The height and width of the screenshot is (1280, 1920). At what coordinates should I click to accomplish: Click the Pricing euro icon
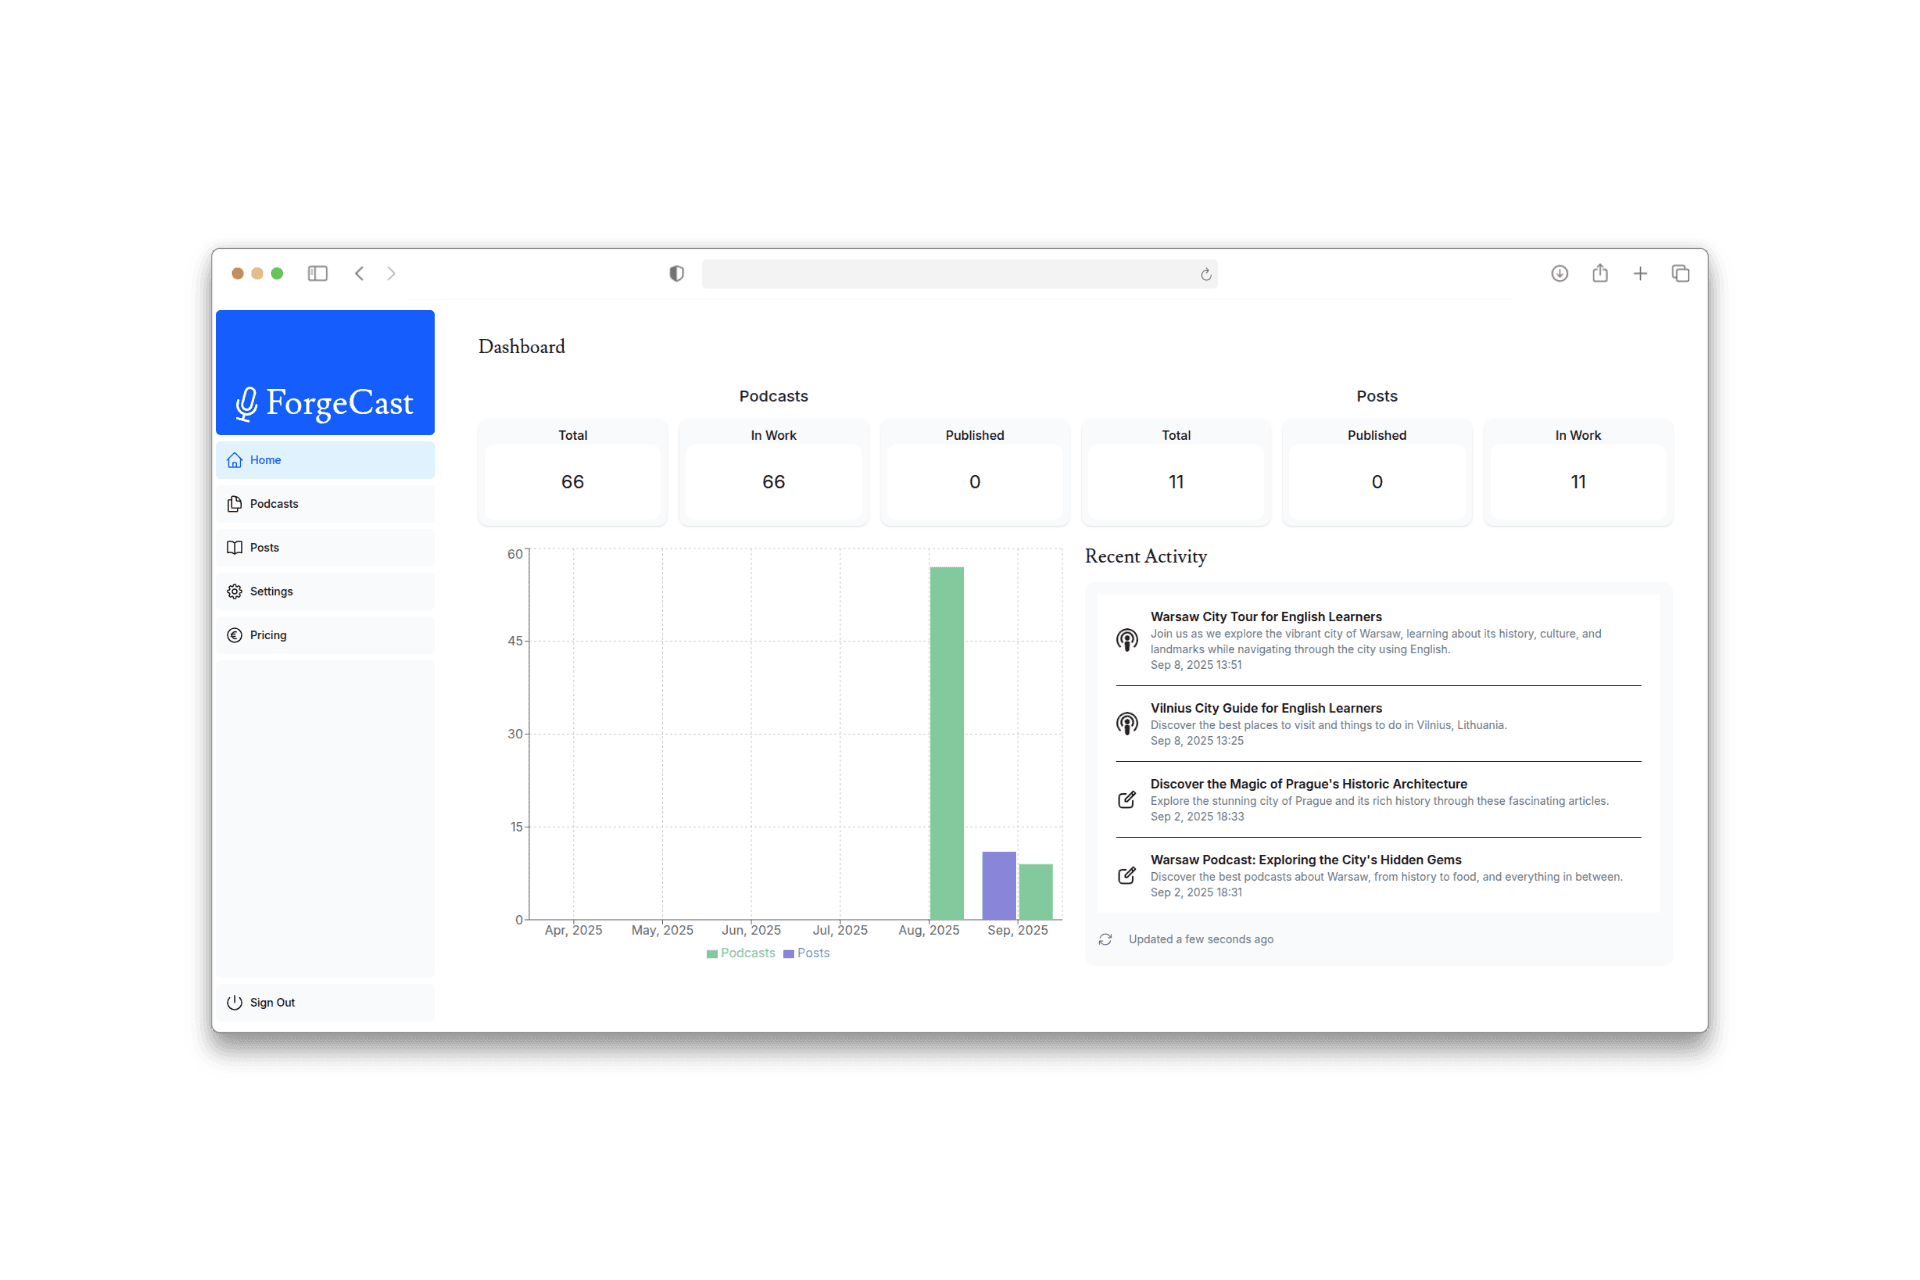[233, 635]
